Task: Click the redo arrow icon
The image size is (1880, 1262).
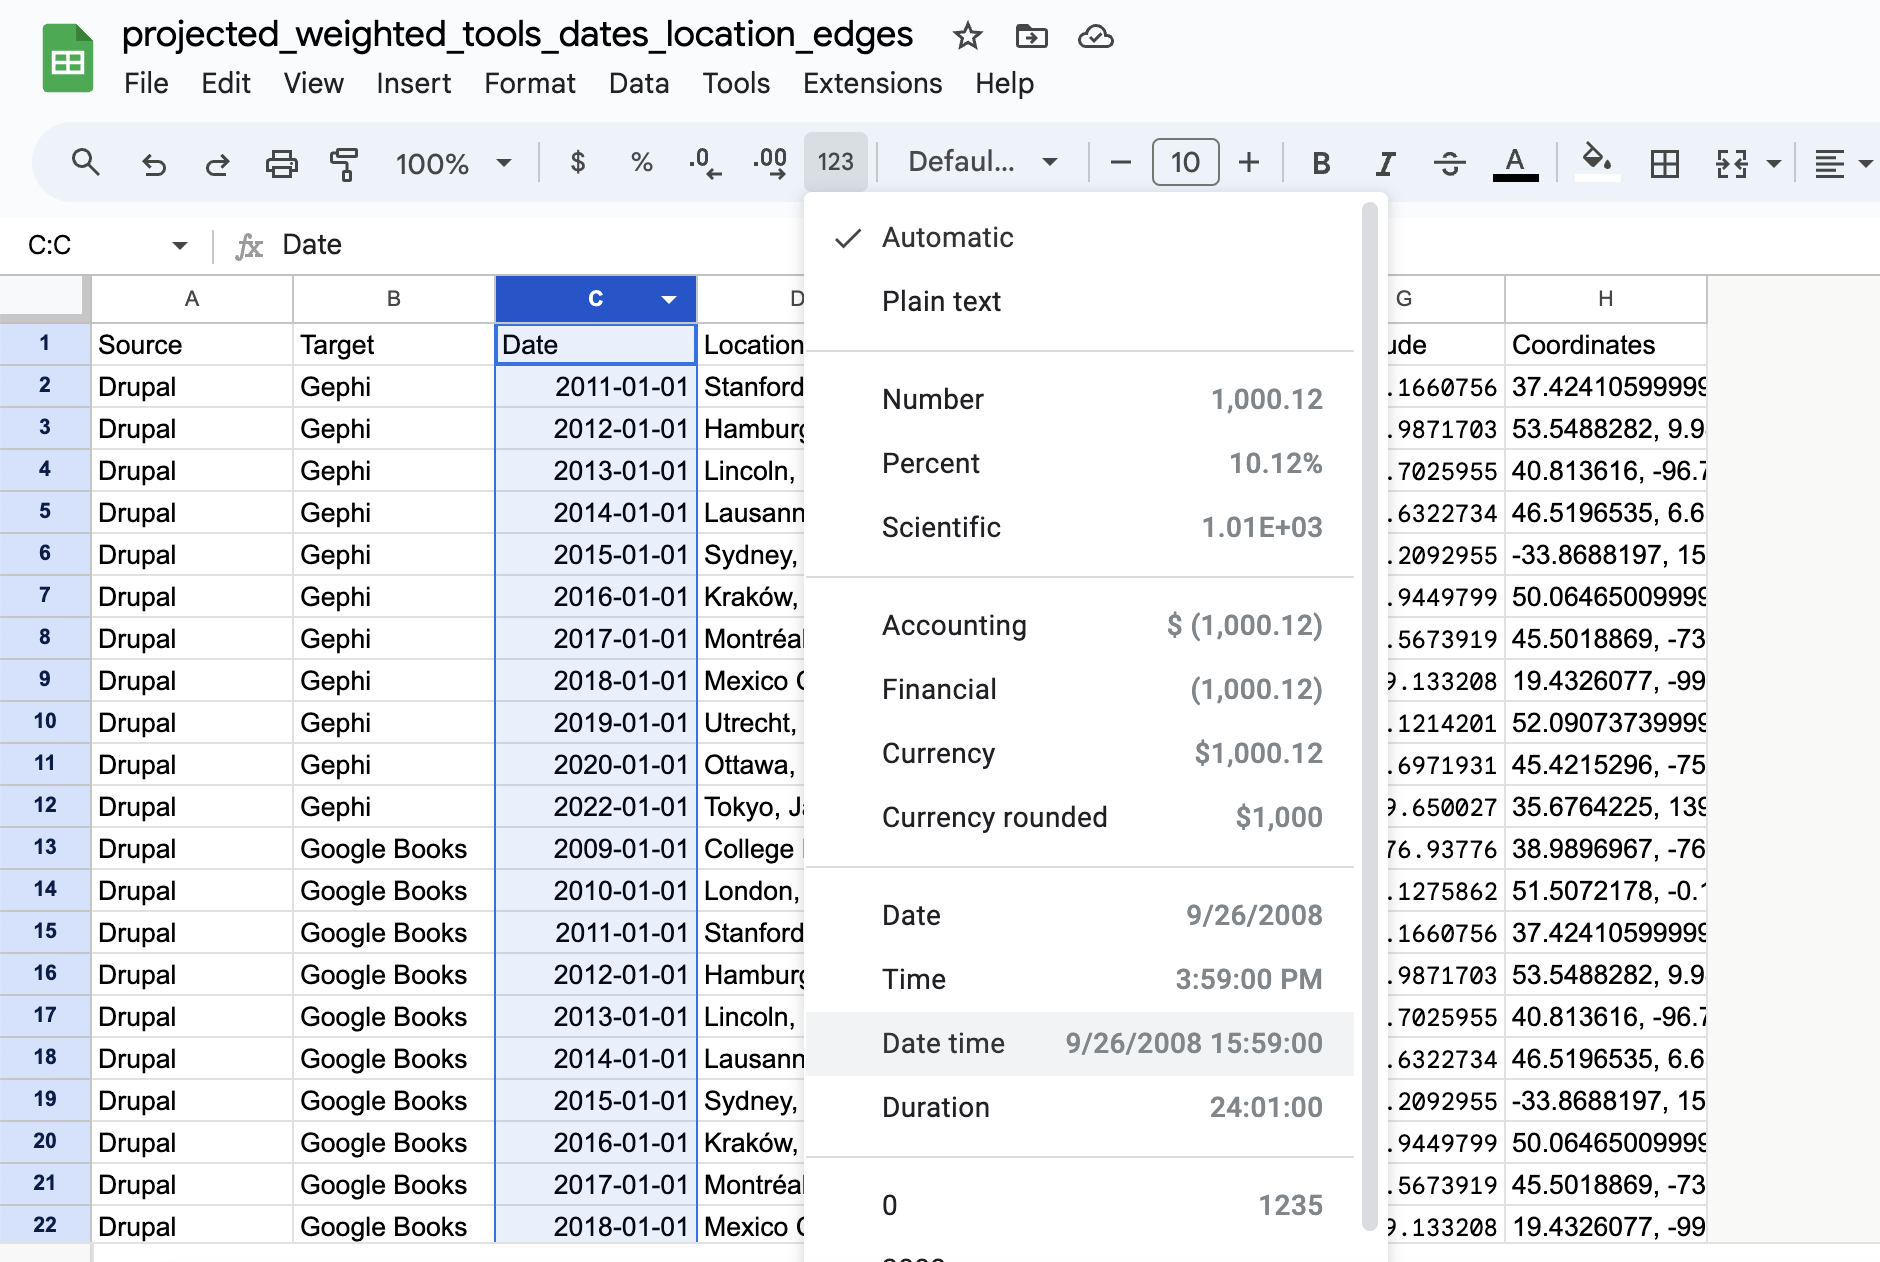Action: pyautogui.click(x=217, y=162)
